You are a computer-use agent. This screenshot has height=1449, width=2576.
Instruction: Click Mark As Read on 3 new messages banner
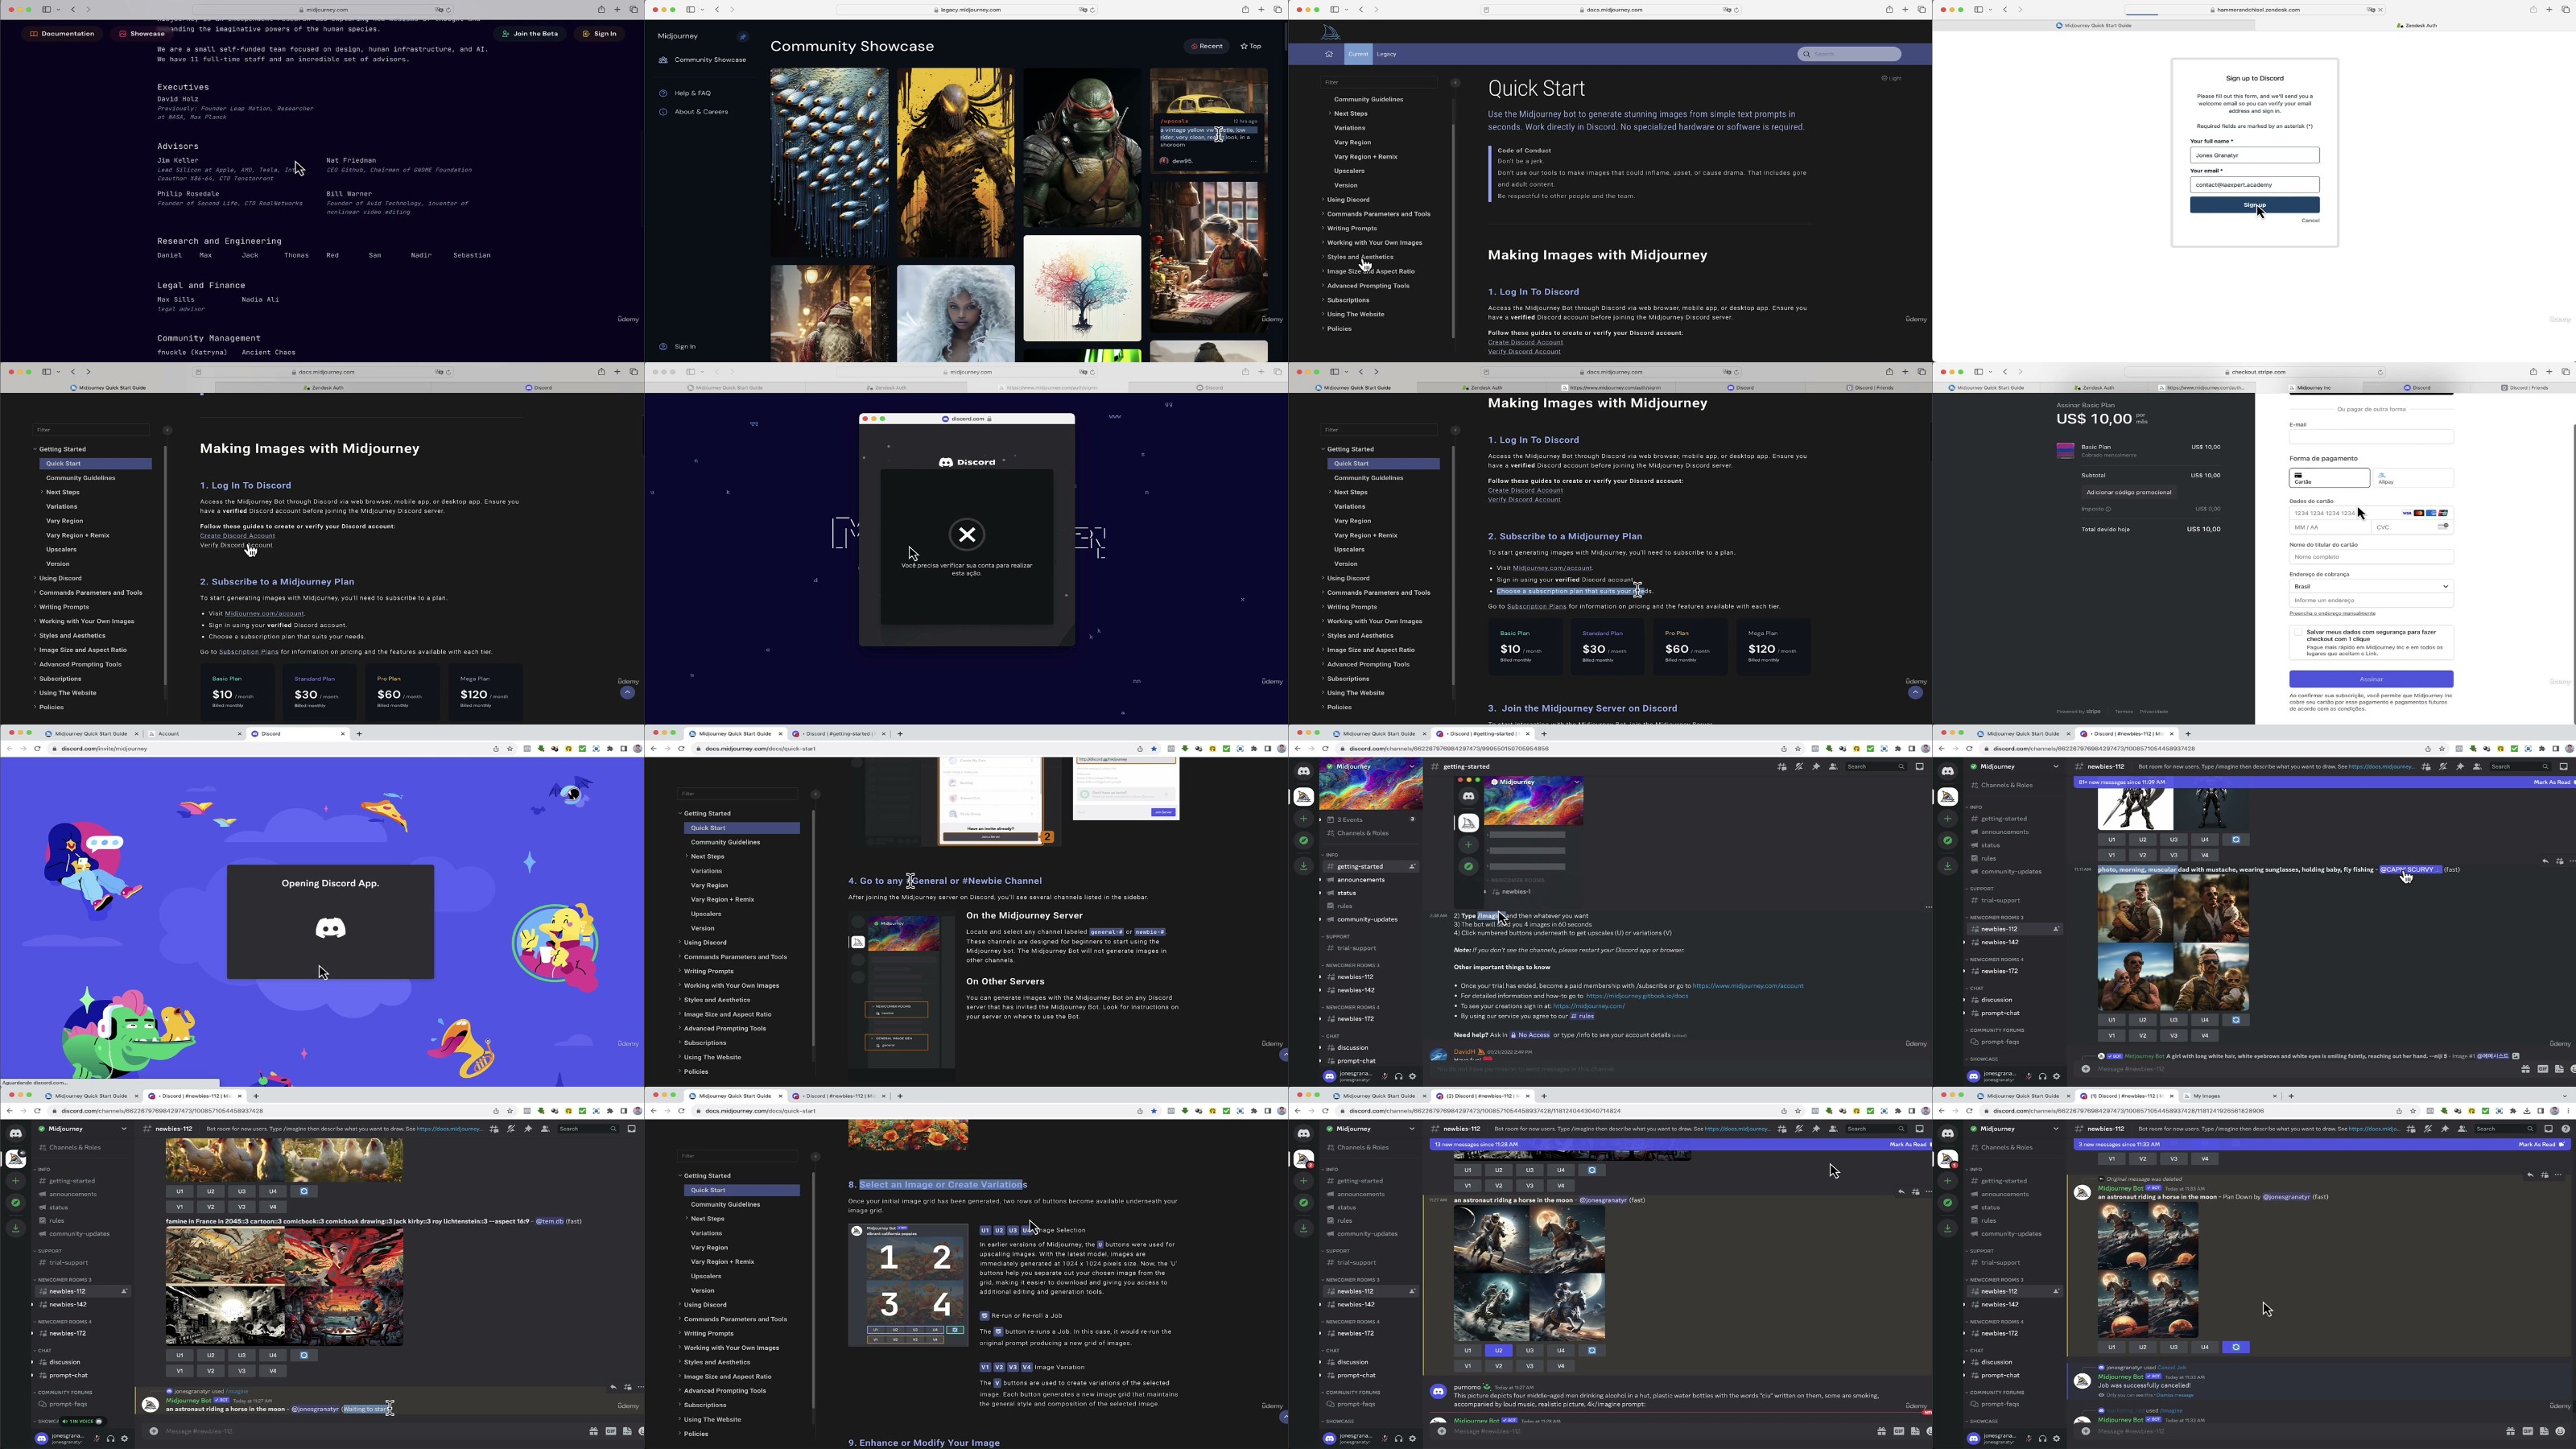[2542, 1144]
